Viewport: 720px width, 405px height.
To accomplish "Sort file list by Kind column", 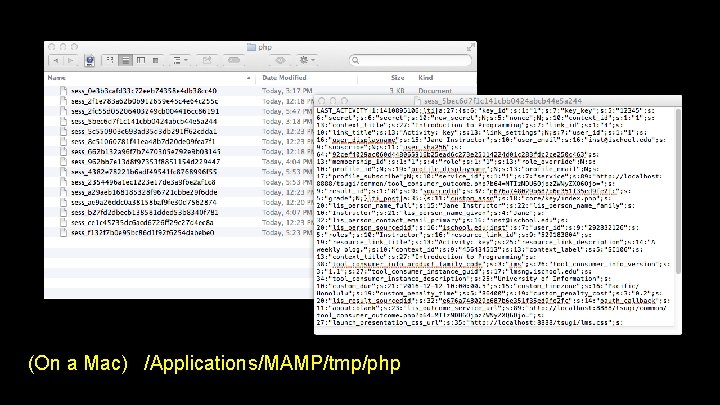I will [x=426, y=78].
